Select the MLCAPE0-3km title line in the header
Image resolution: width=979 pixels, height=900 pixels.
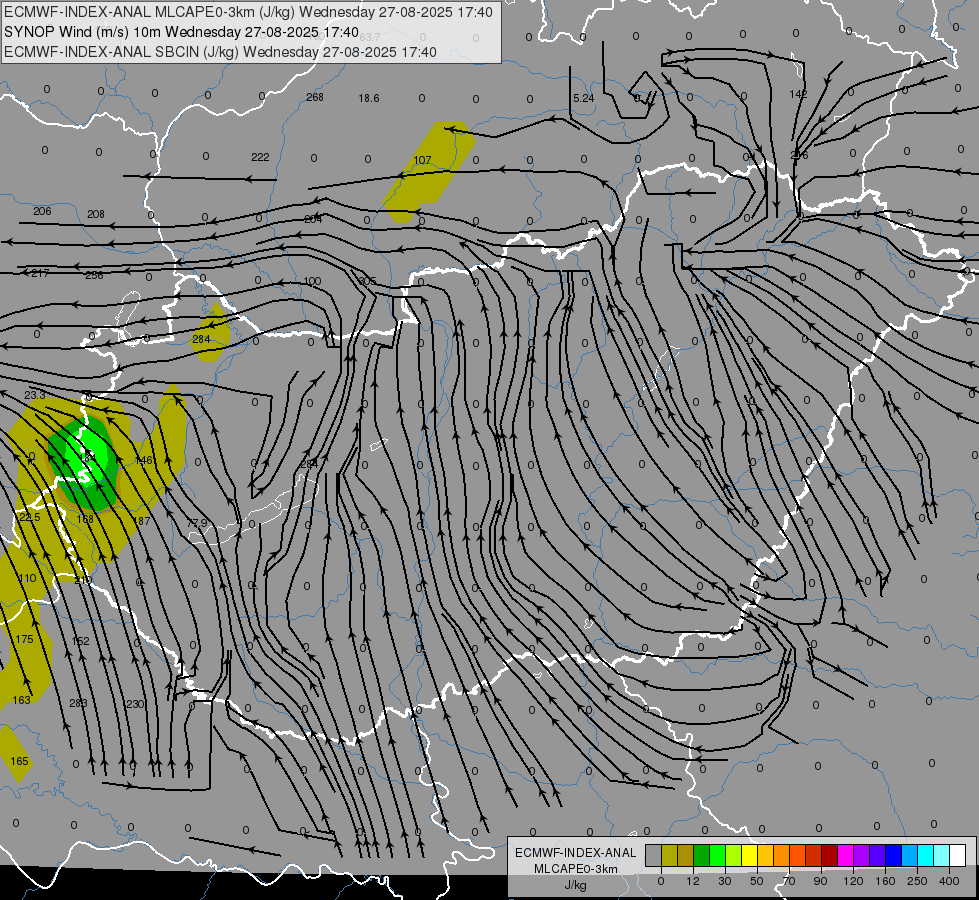point(248,12)
